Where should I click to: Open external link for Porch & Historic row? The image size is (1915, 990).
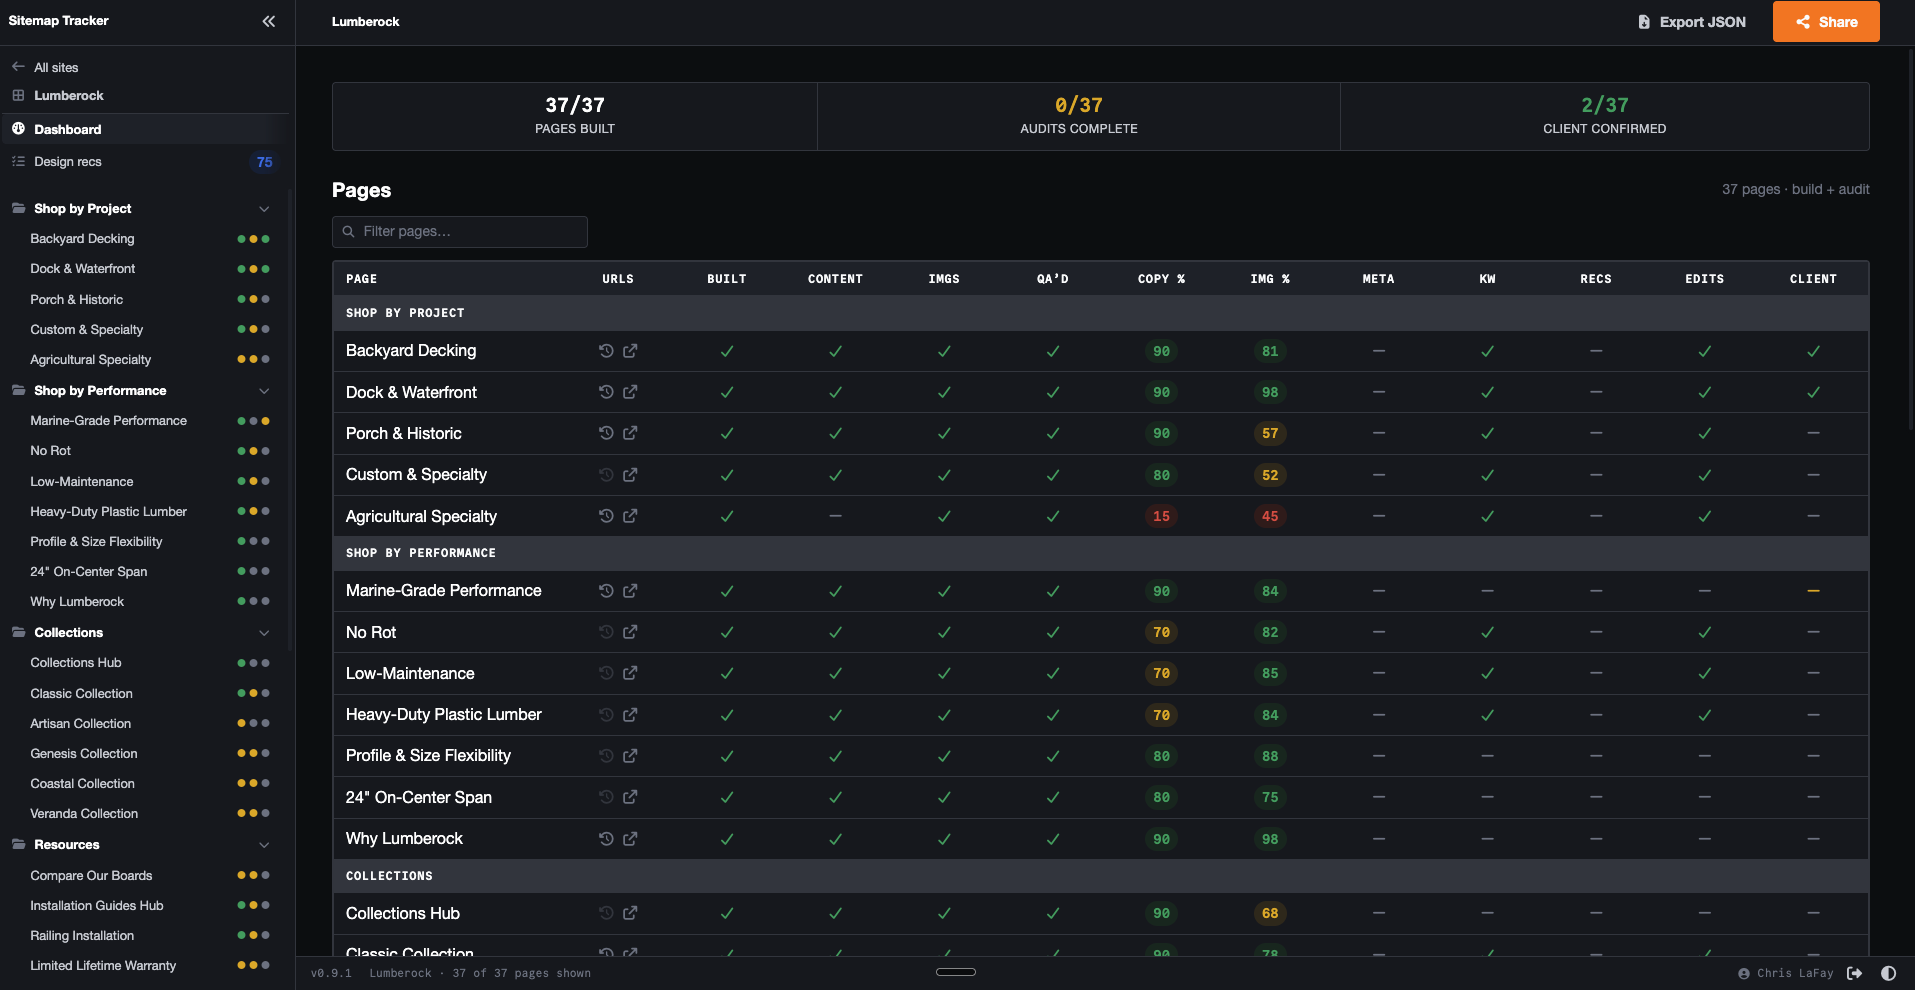(630, 433)
